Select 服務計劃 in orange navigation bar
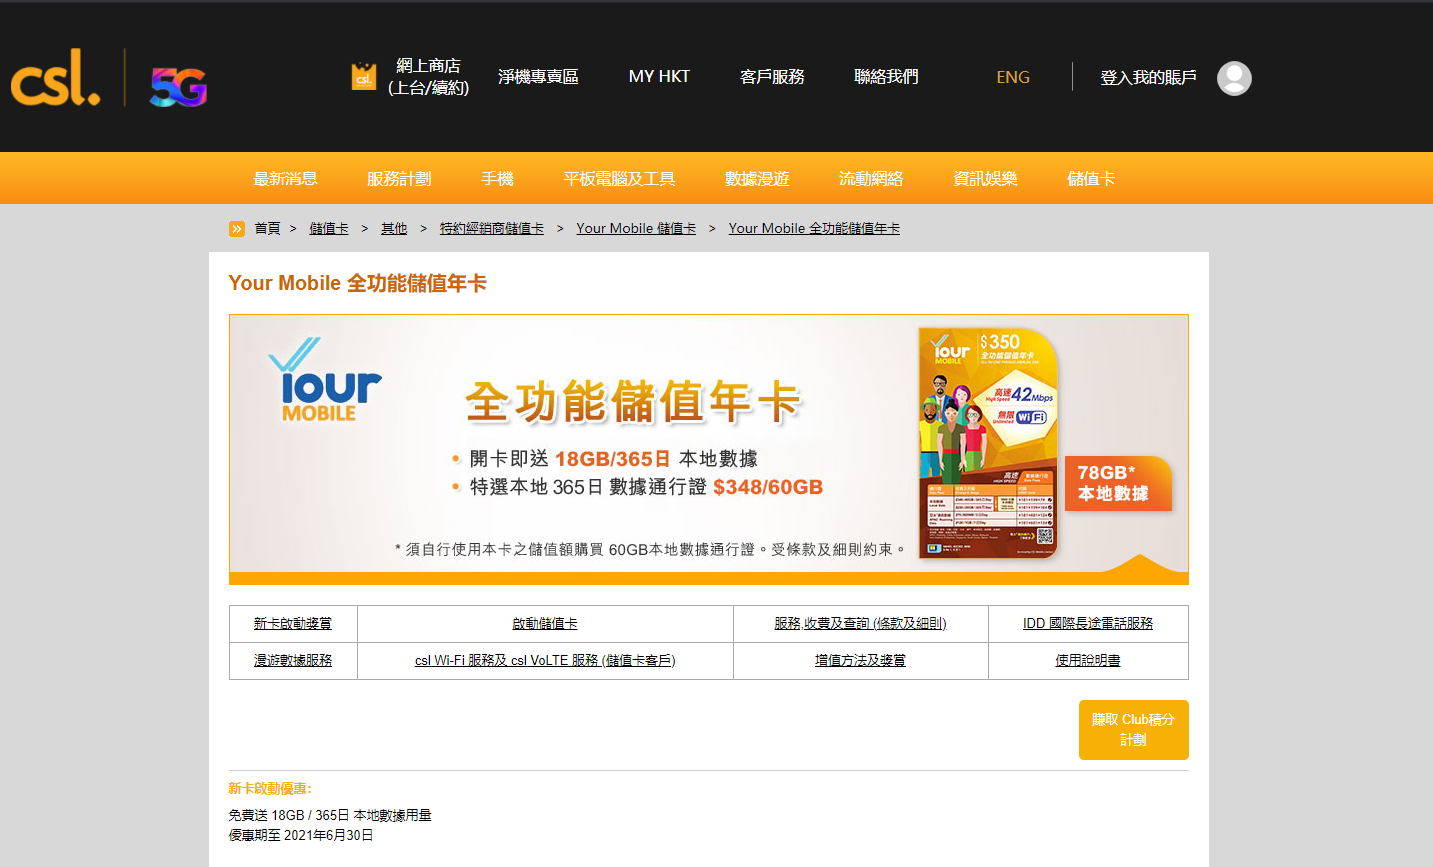The width and height of the screenshot is (1433, 867). (x=399, y=179)
